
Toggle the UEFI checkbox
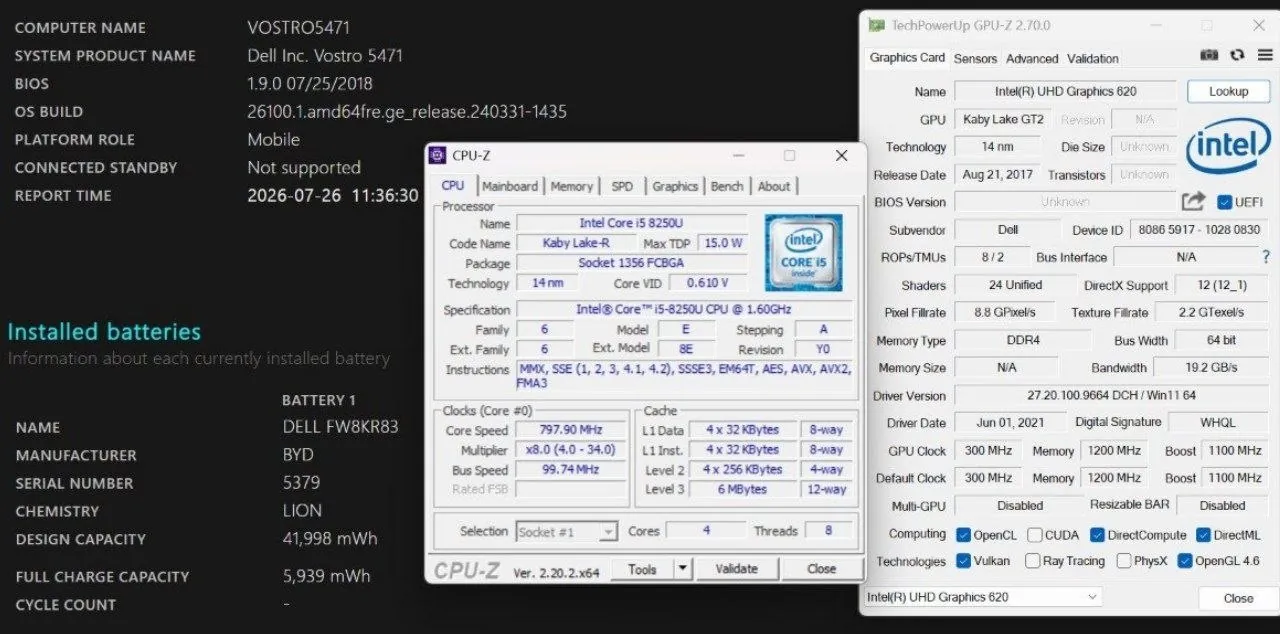pos(1224,202)
